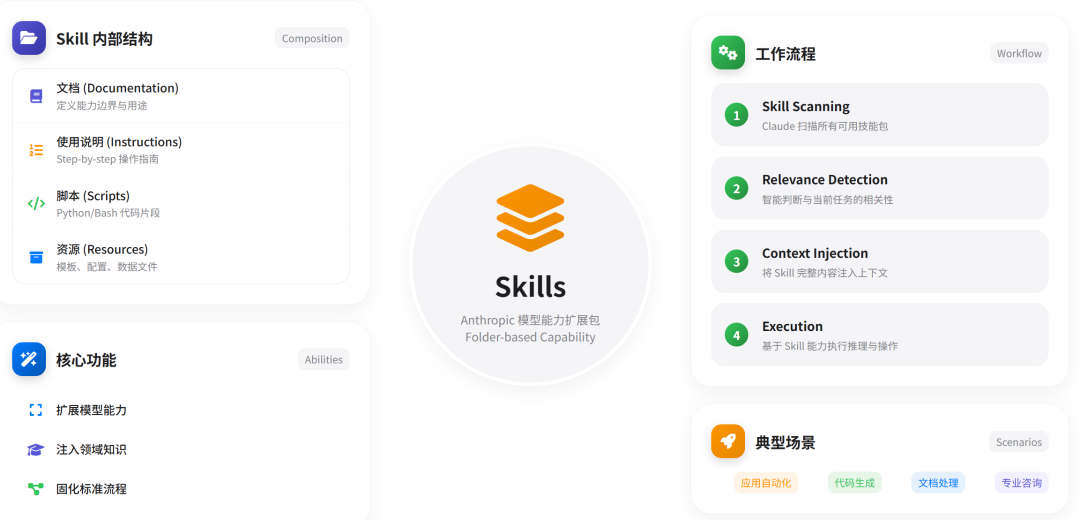Click the purple folder icon beside Skill 内部结构
The width and height of the screenshot is (1080, 520).
(29, 38)
